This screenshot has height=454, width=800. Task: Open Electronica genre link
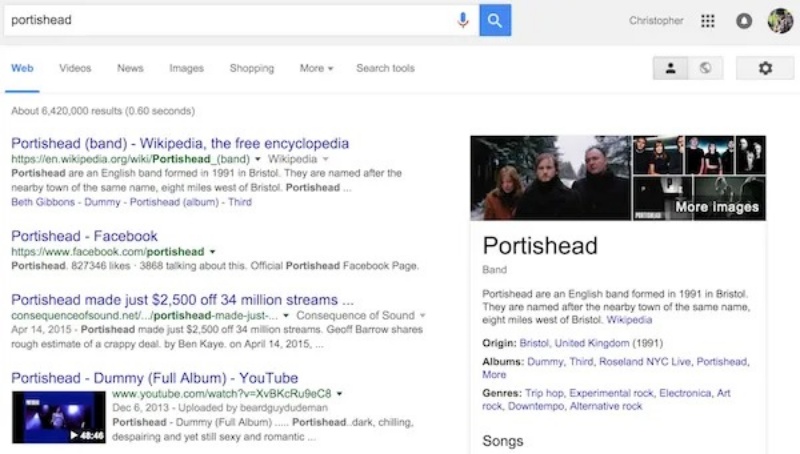pos(685,393)
